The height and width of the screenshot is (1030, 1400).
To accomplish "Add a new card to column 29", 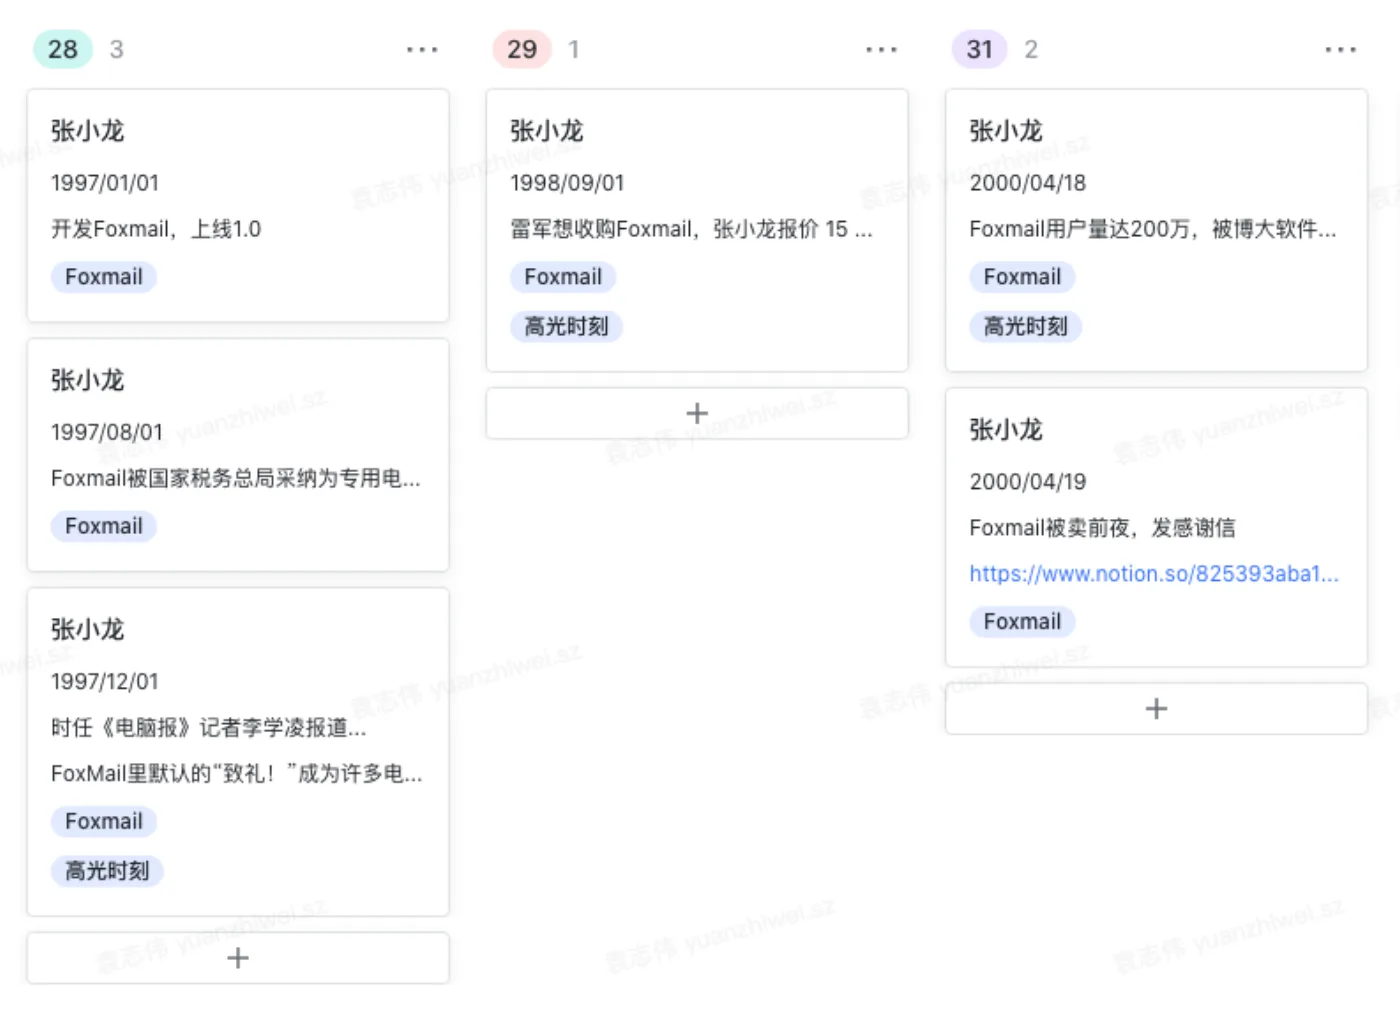I will 697,413.
